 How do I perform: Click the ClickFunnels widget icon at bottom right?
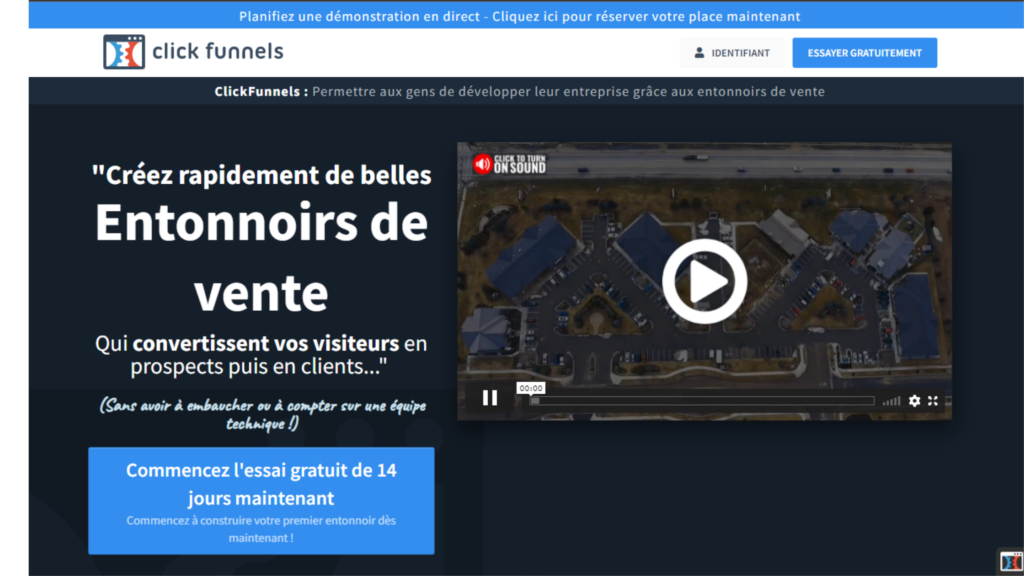(x=1011, y=562)
